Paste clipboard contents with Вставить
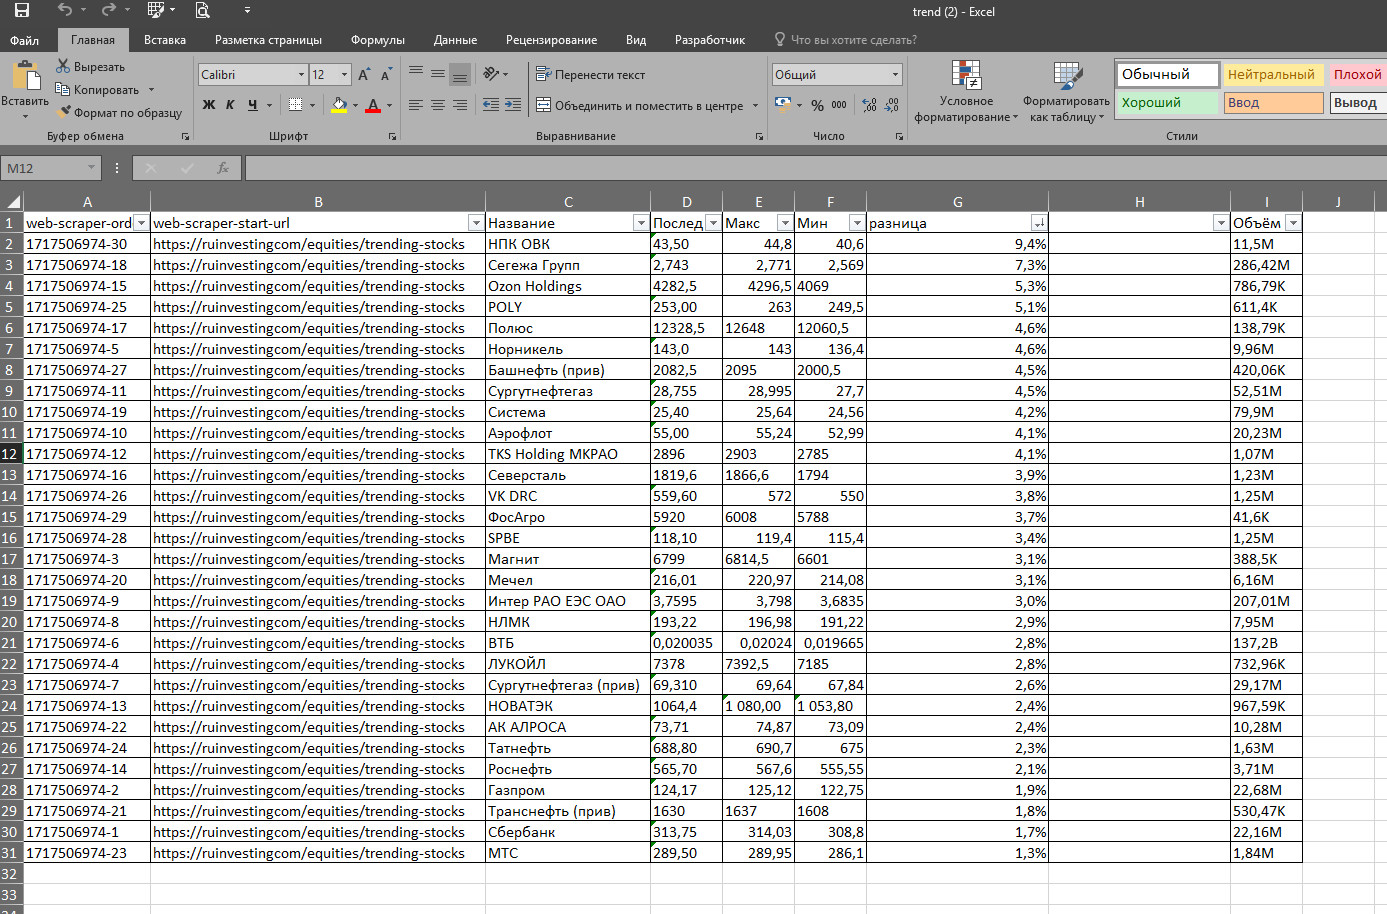This screenshot has width=1387, height=914. pyautogui.click(x=25, y=89)
